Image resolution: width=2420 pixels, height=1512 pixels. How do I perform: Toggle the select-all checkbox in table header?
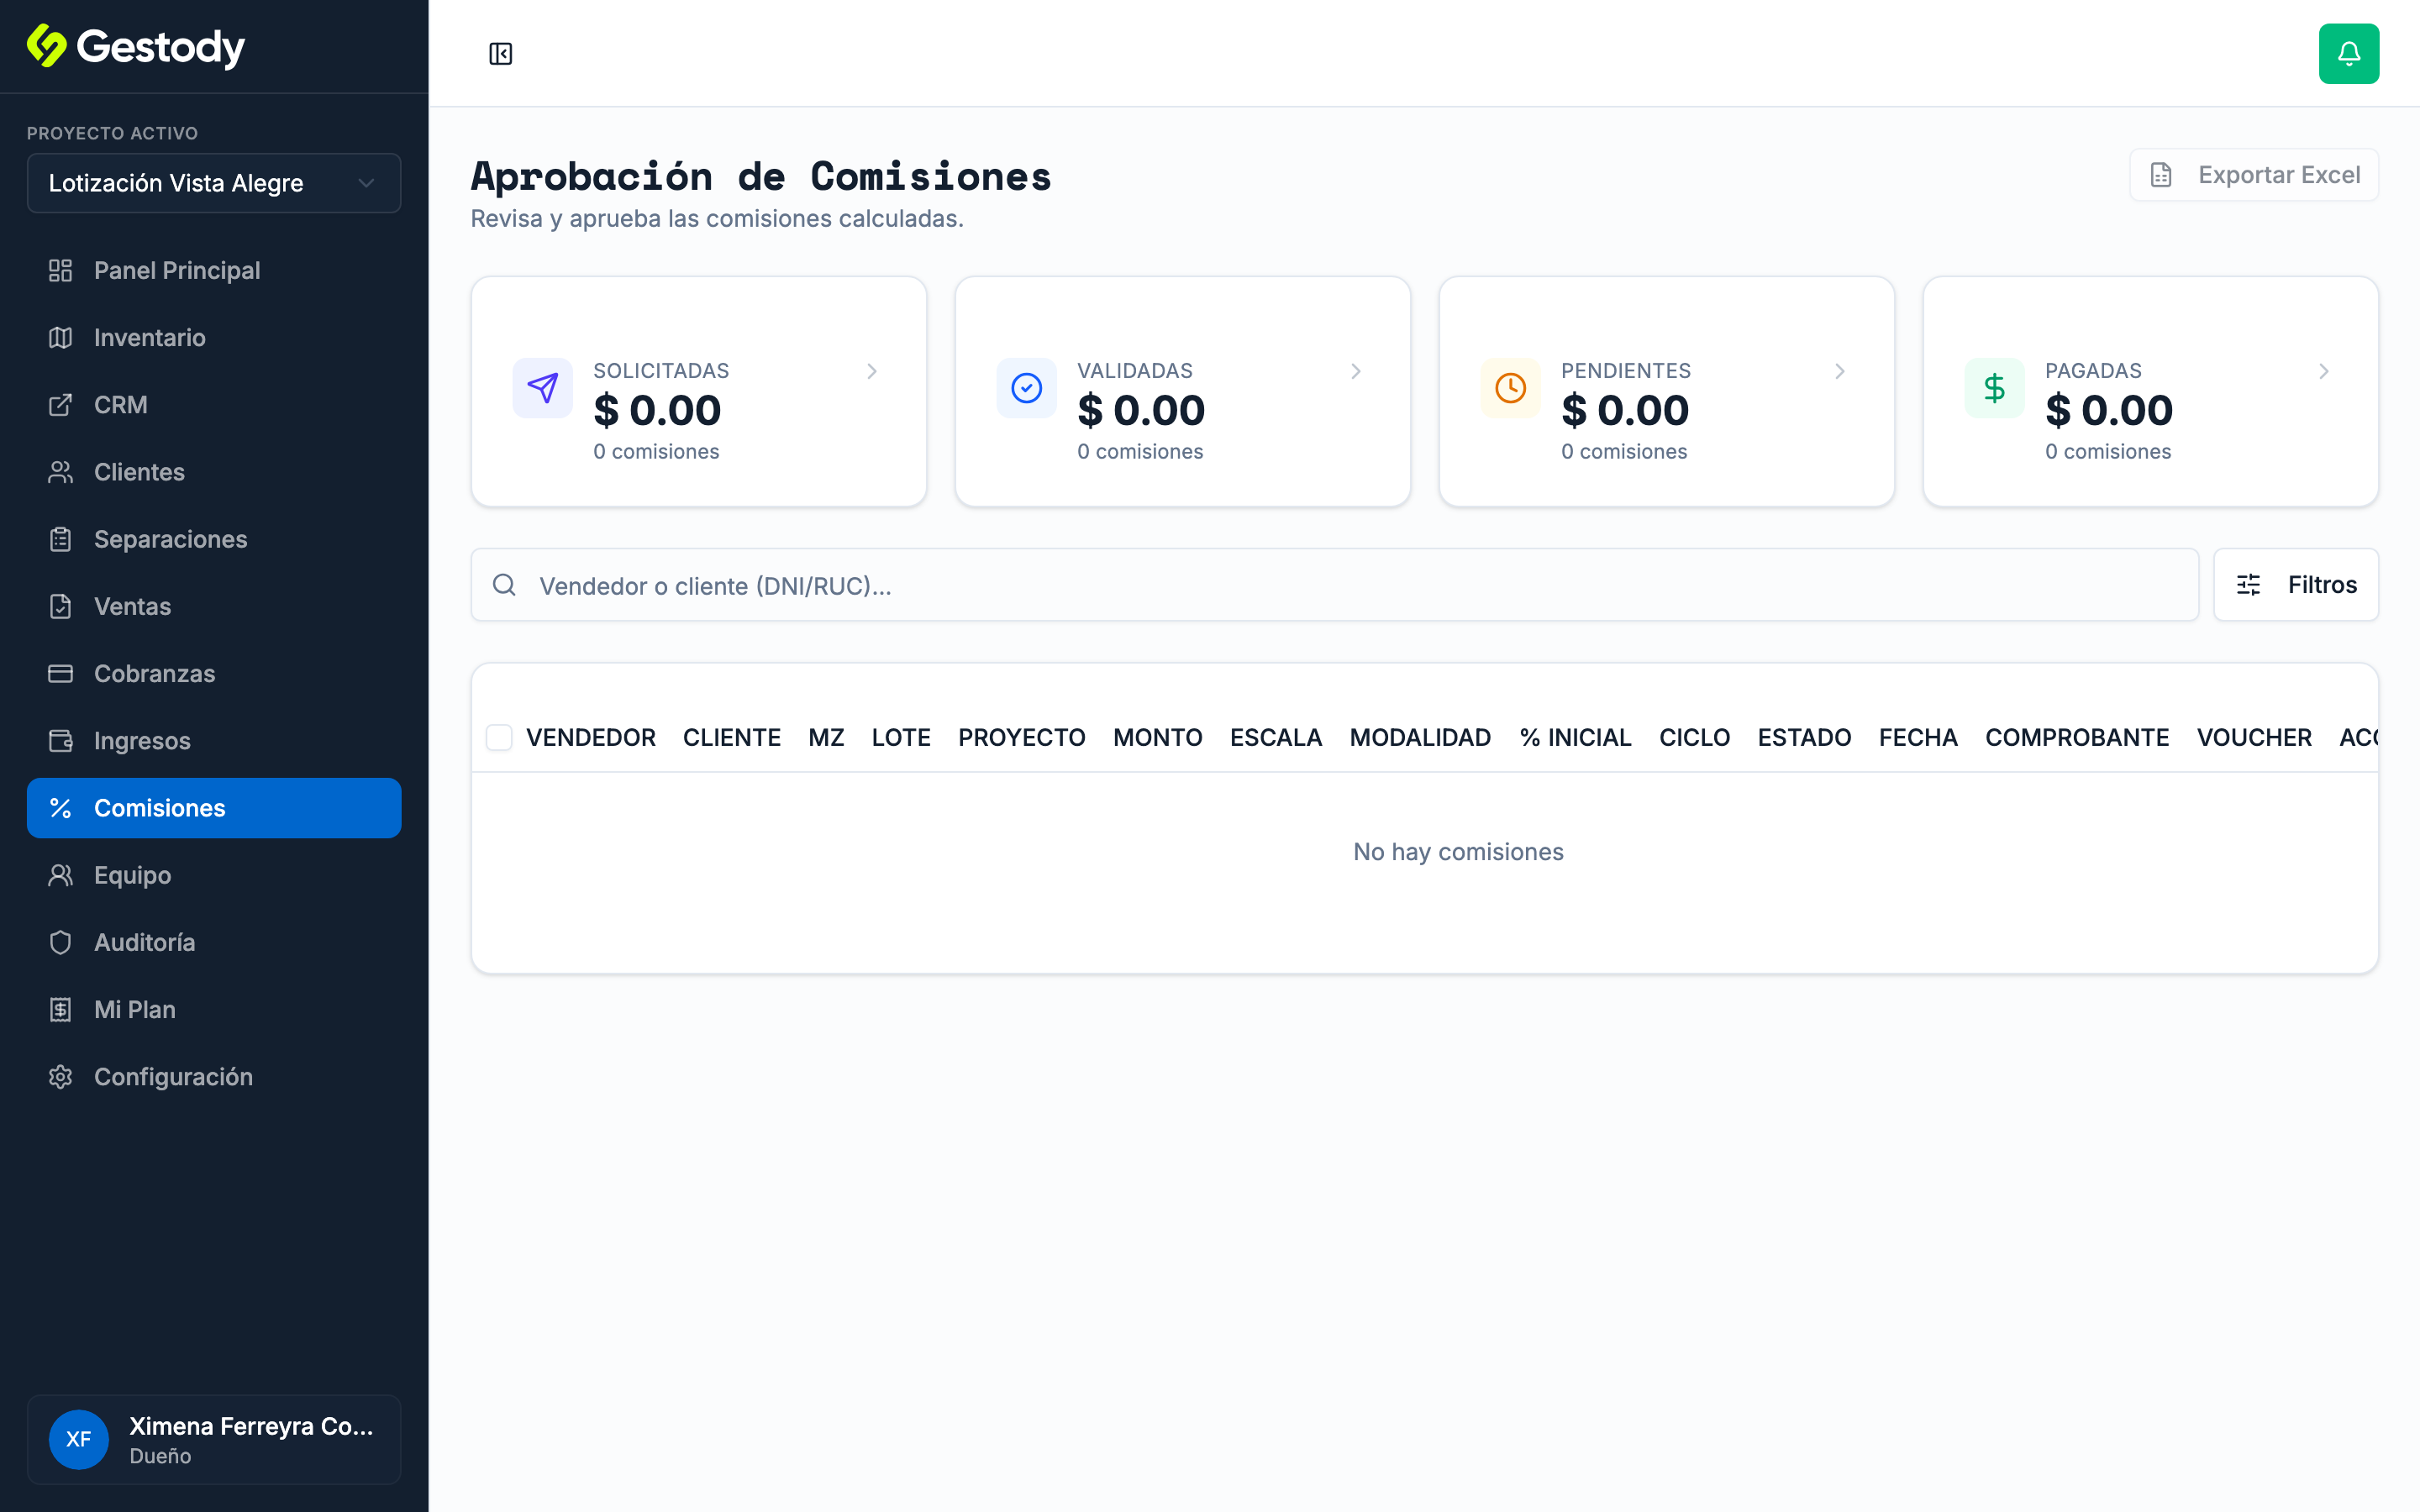(499, 738)
